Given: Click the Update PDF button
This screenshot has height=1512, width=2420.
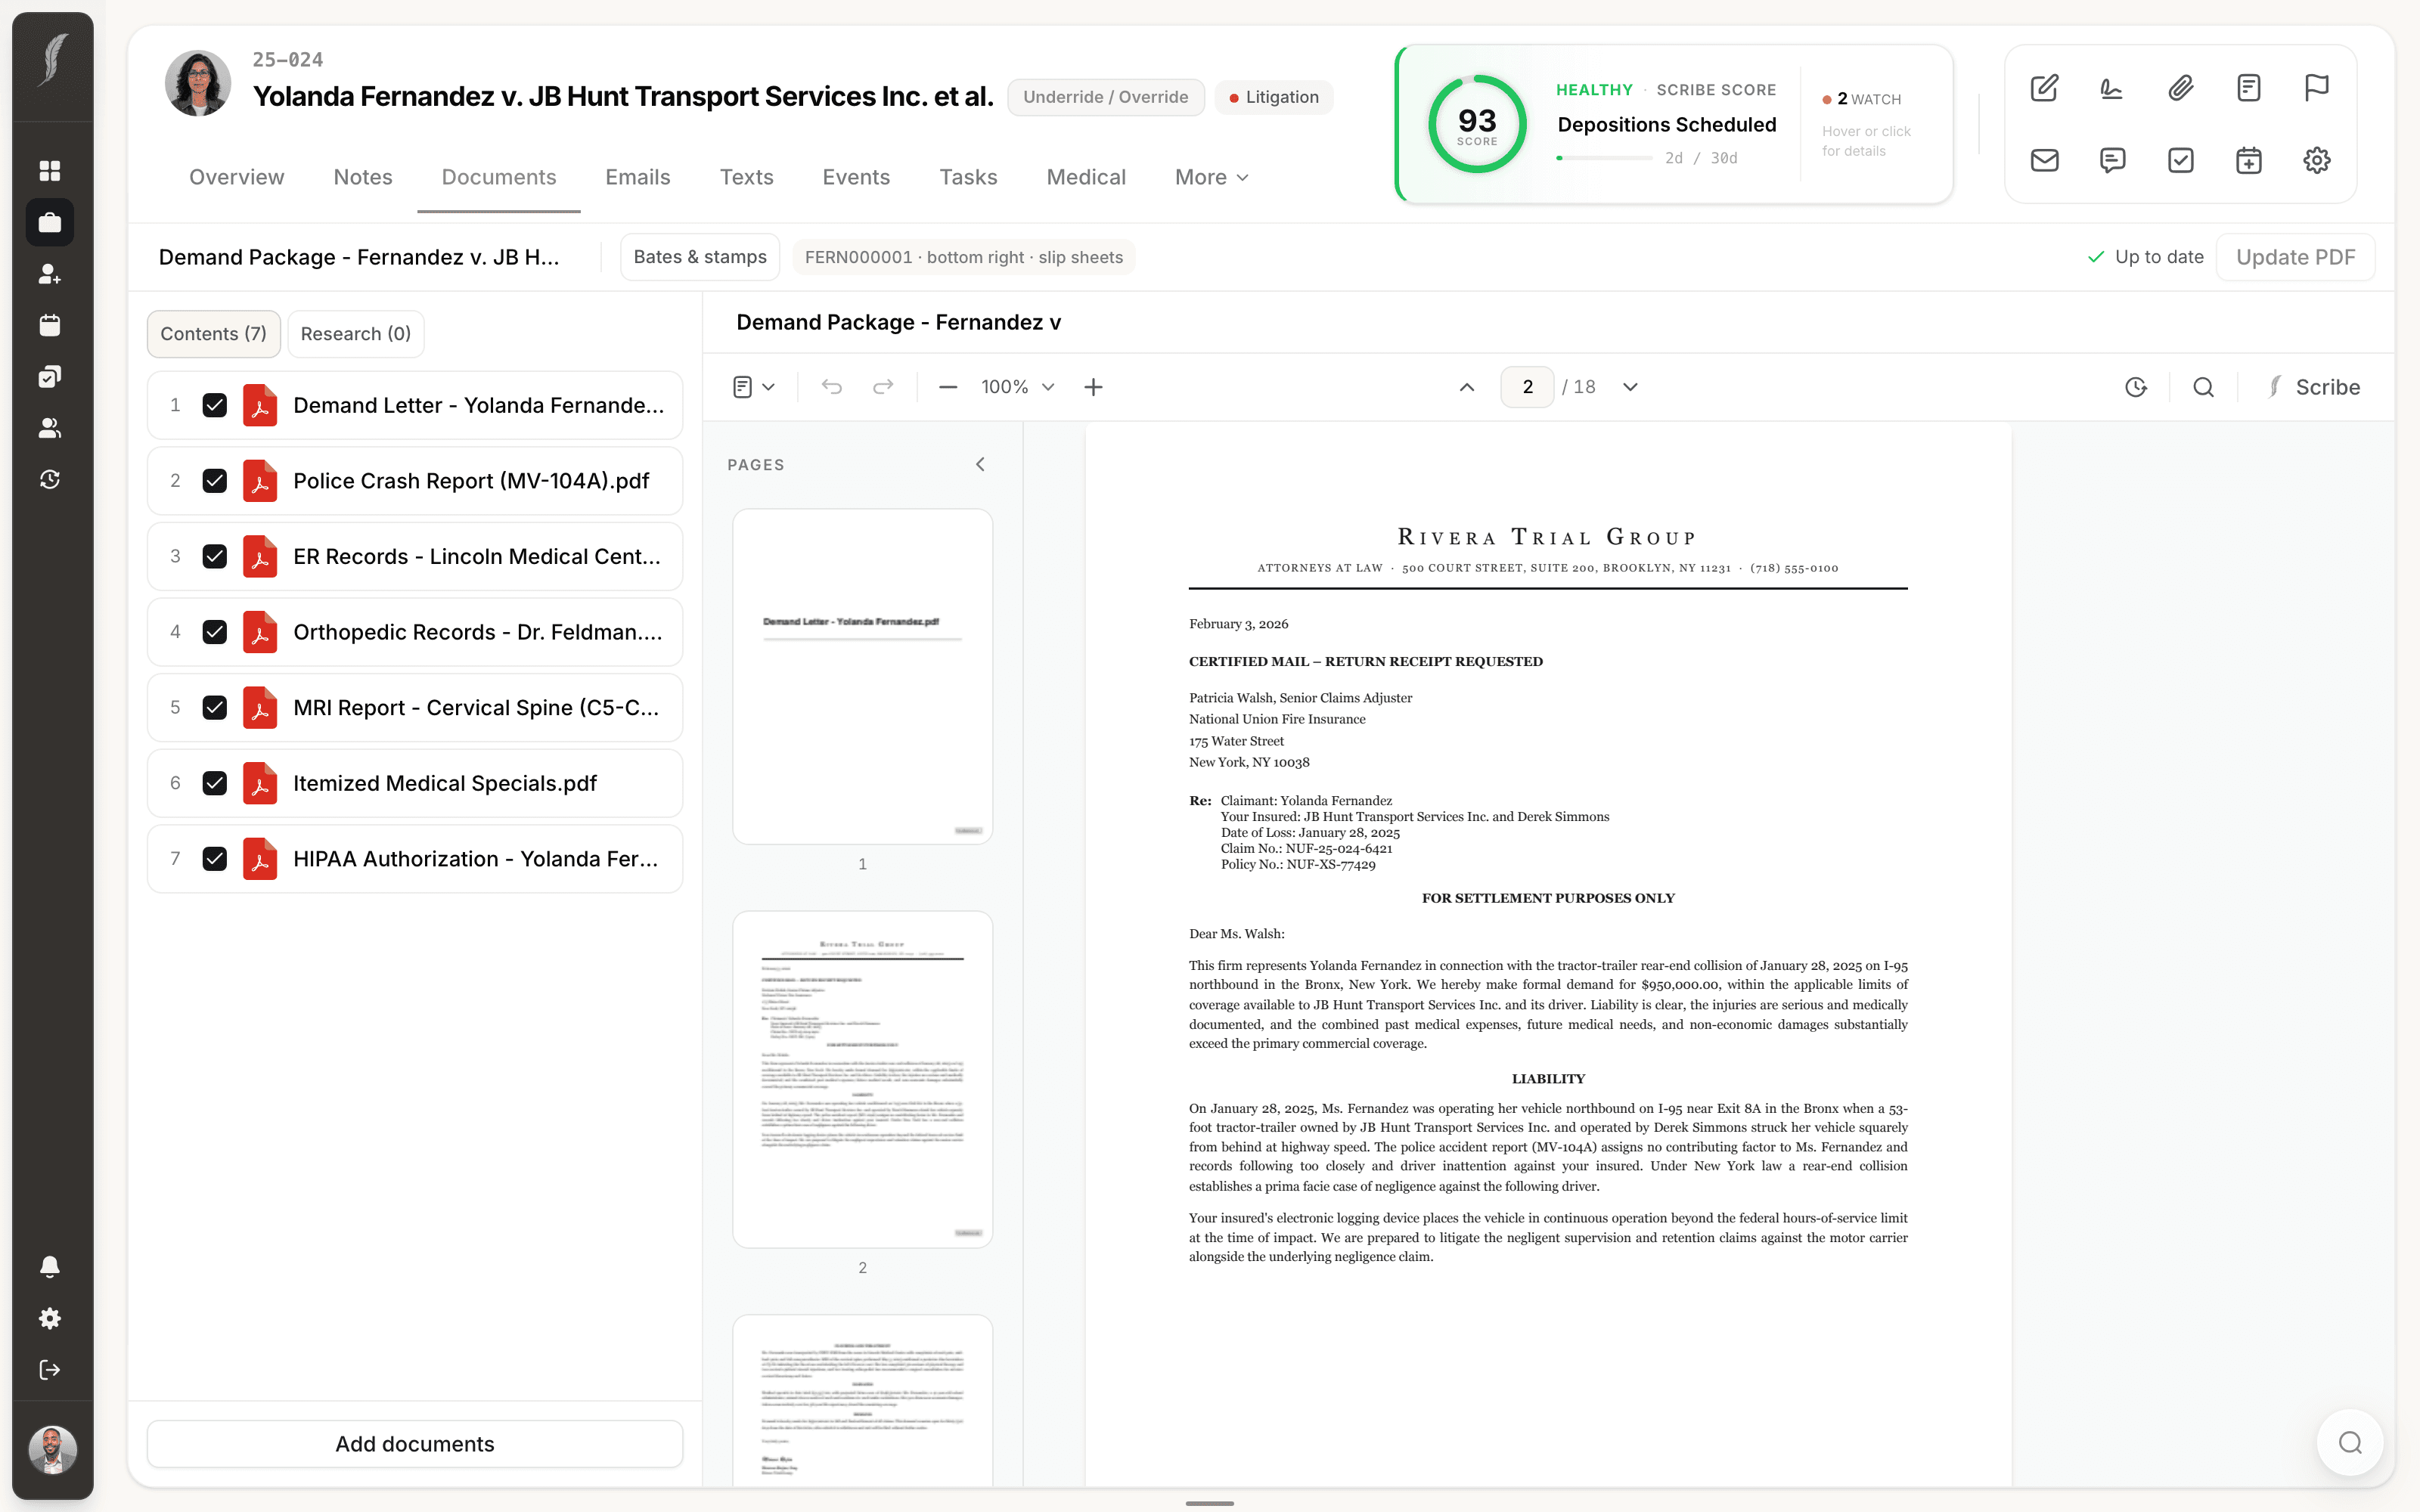Looking at the screenshot, I should [2295, 257].
